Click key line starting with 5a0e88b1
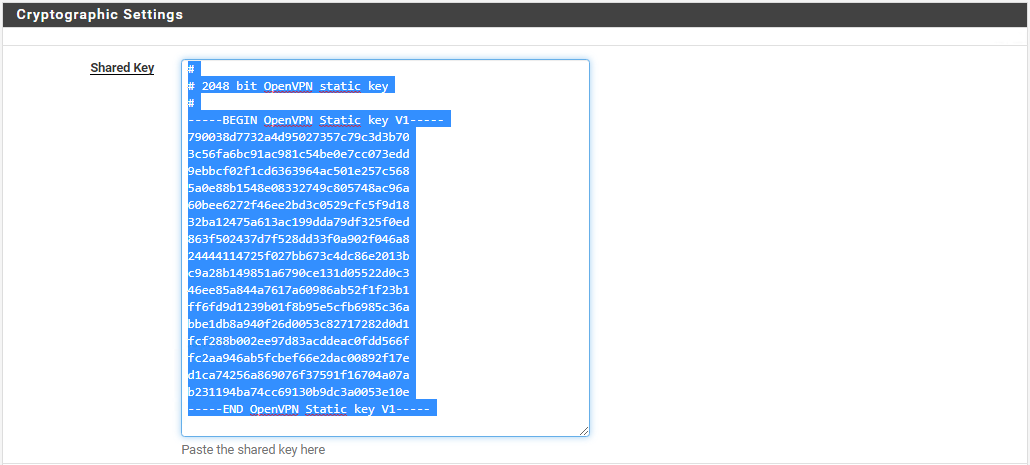 click(x=299, y=188)
